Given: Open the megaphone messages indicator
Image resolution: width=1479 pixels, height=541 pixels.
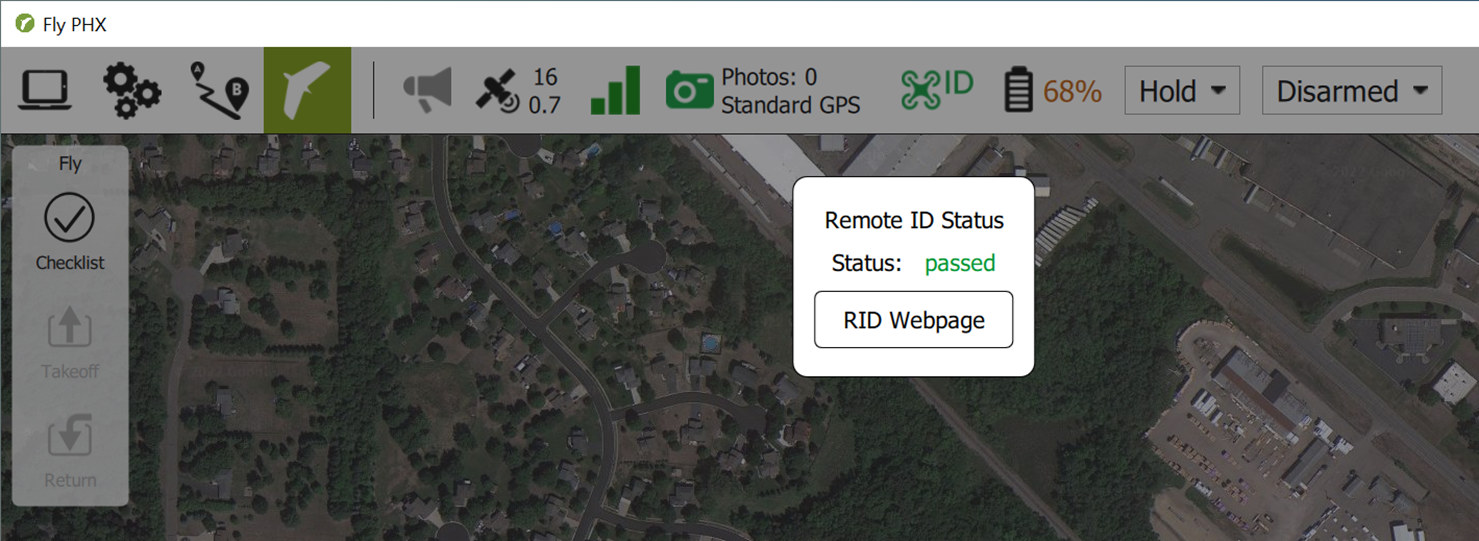Looking at the screenshot, I should click(427, 91).
